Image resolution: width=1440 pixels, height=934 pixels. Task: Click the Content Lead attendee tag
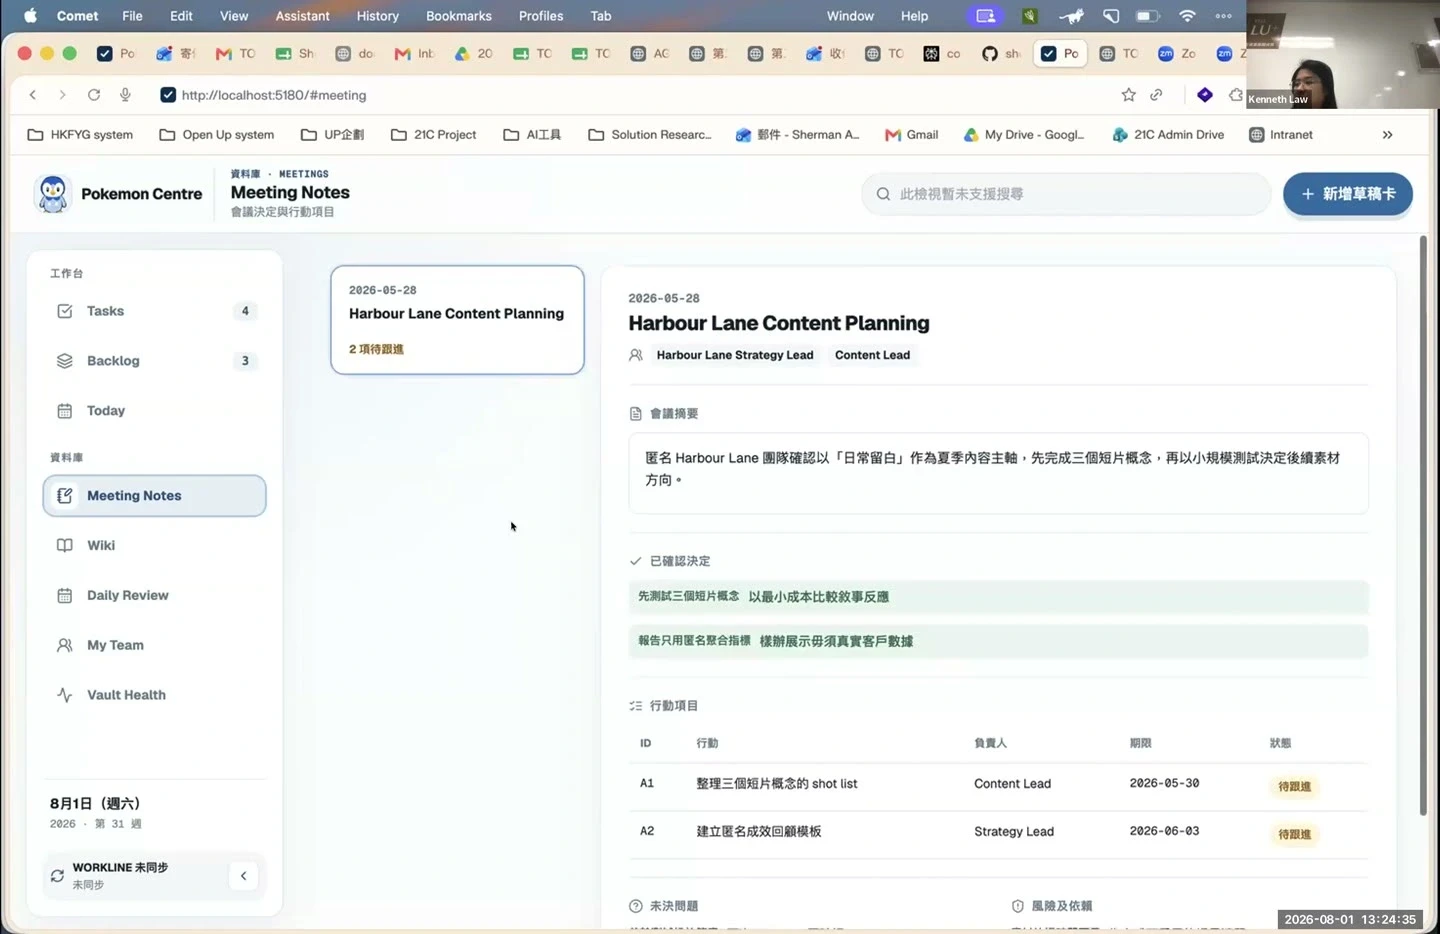point(872,355)
